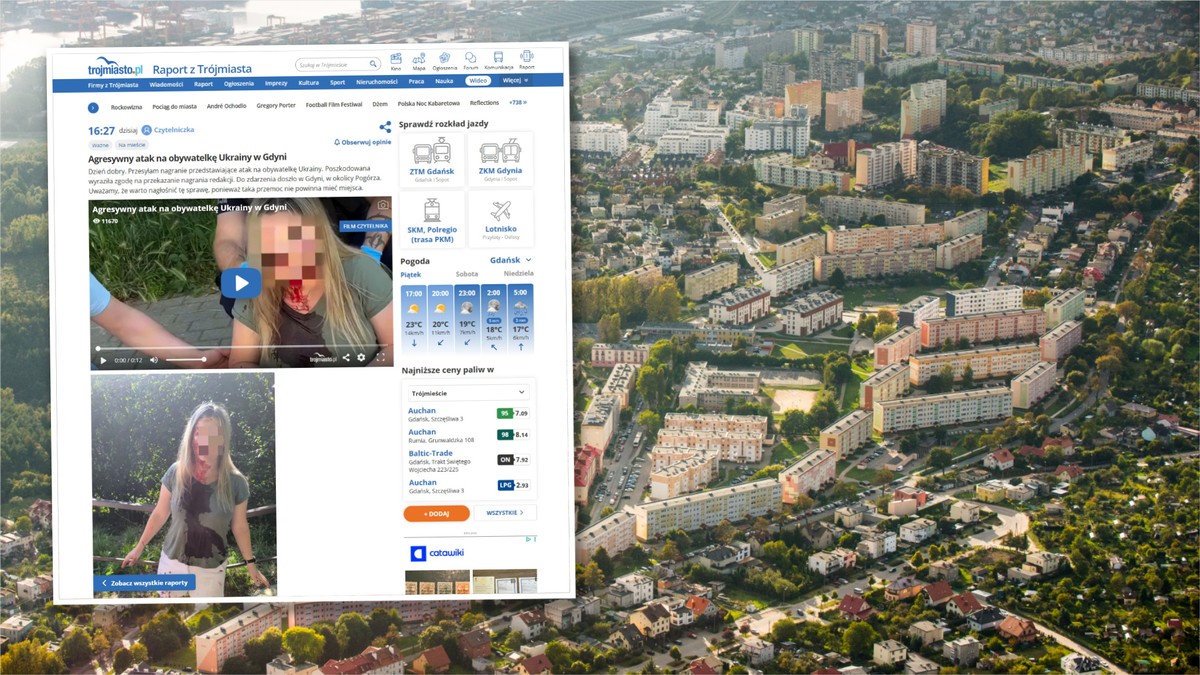Viewport: 1200px width, 675px height.
Task: Open the Football Film Festiwal topic link
Action: click(334, 104)
